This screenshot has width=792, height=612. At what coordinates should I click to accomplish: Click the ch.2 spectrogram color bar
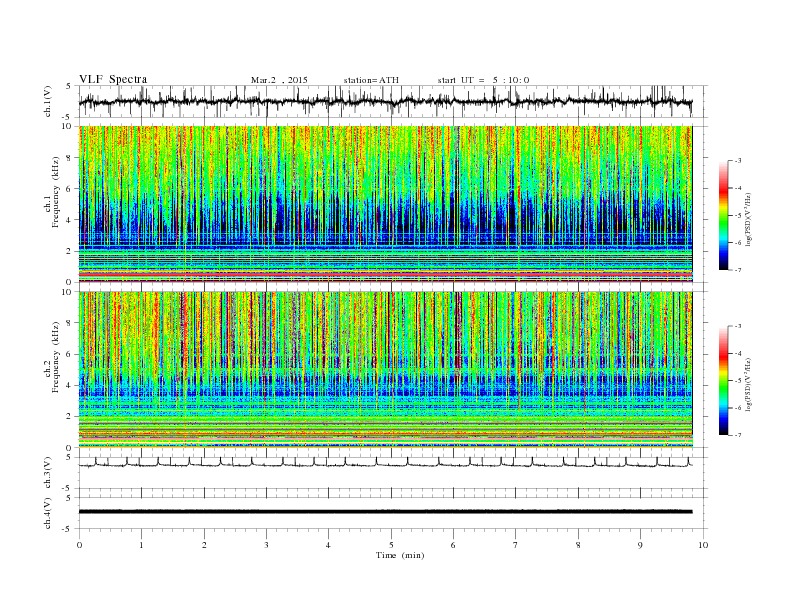point(723,380)
